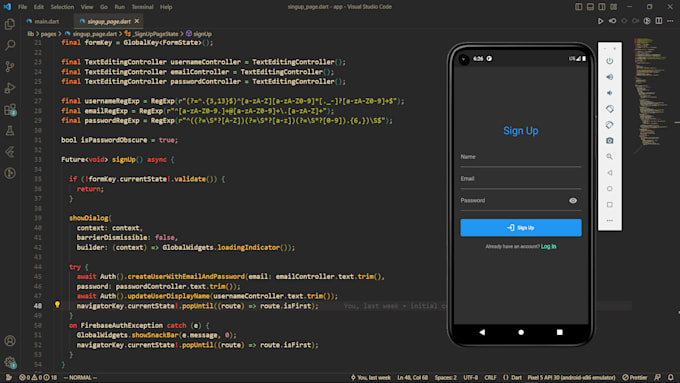The height and width of the screenshot is (383, 680).
Task: Click emulator toolbar home circle
Action: coord(609,189)
